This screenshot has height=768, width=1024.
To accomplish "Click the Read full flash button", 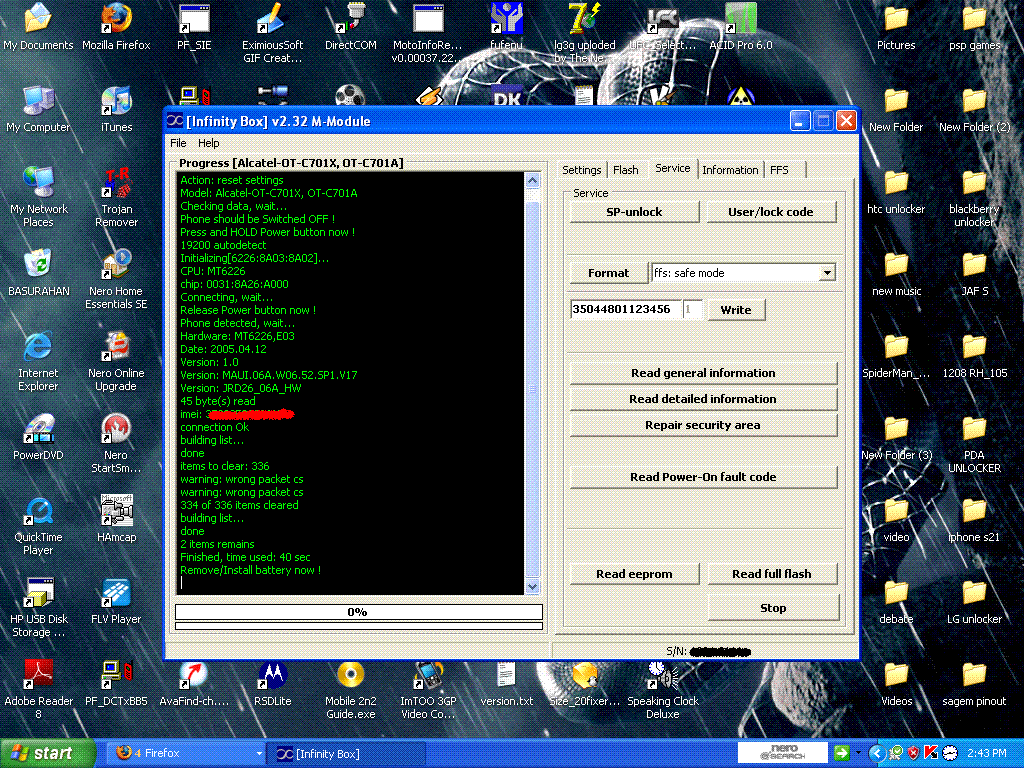I will [771, 574].
